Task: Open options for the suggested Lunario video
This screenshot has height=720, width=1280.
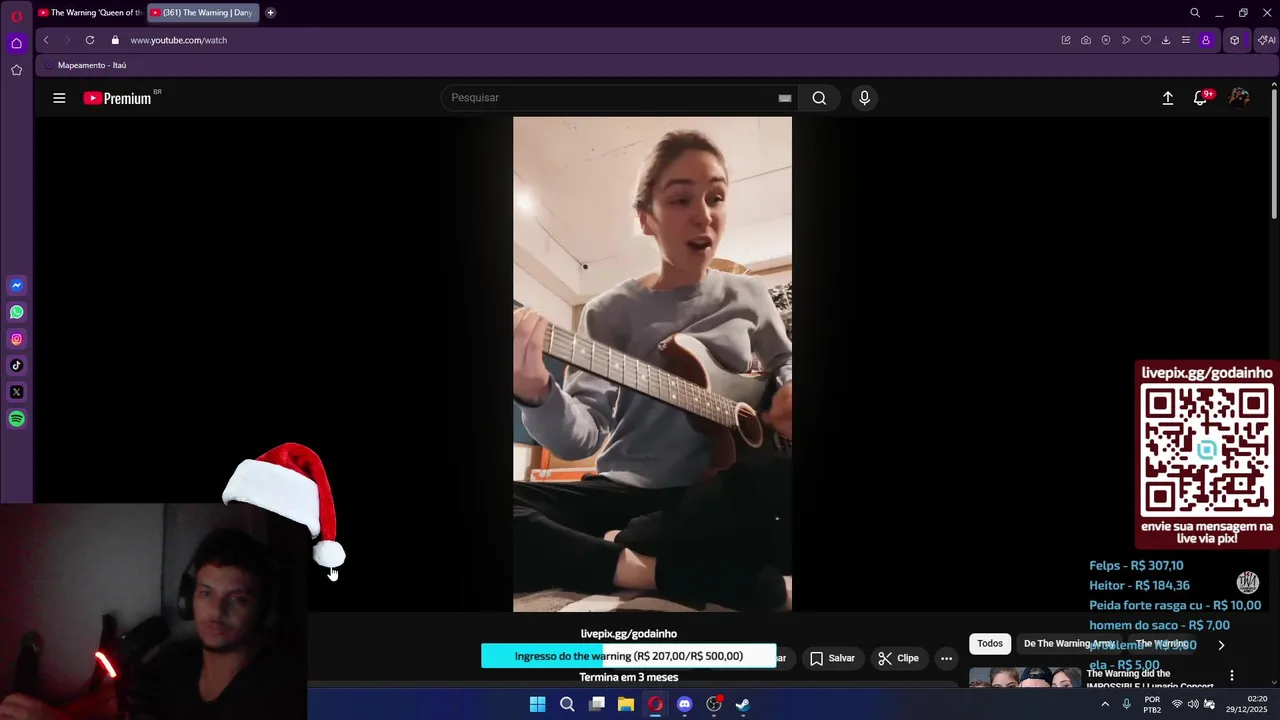Action: coord(1232,676)
